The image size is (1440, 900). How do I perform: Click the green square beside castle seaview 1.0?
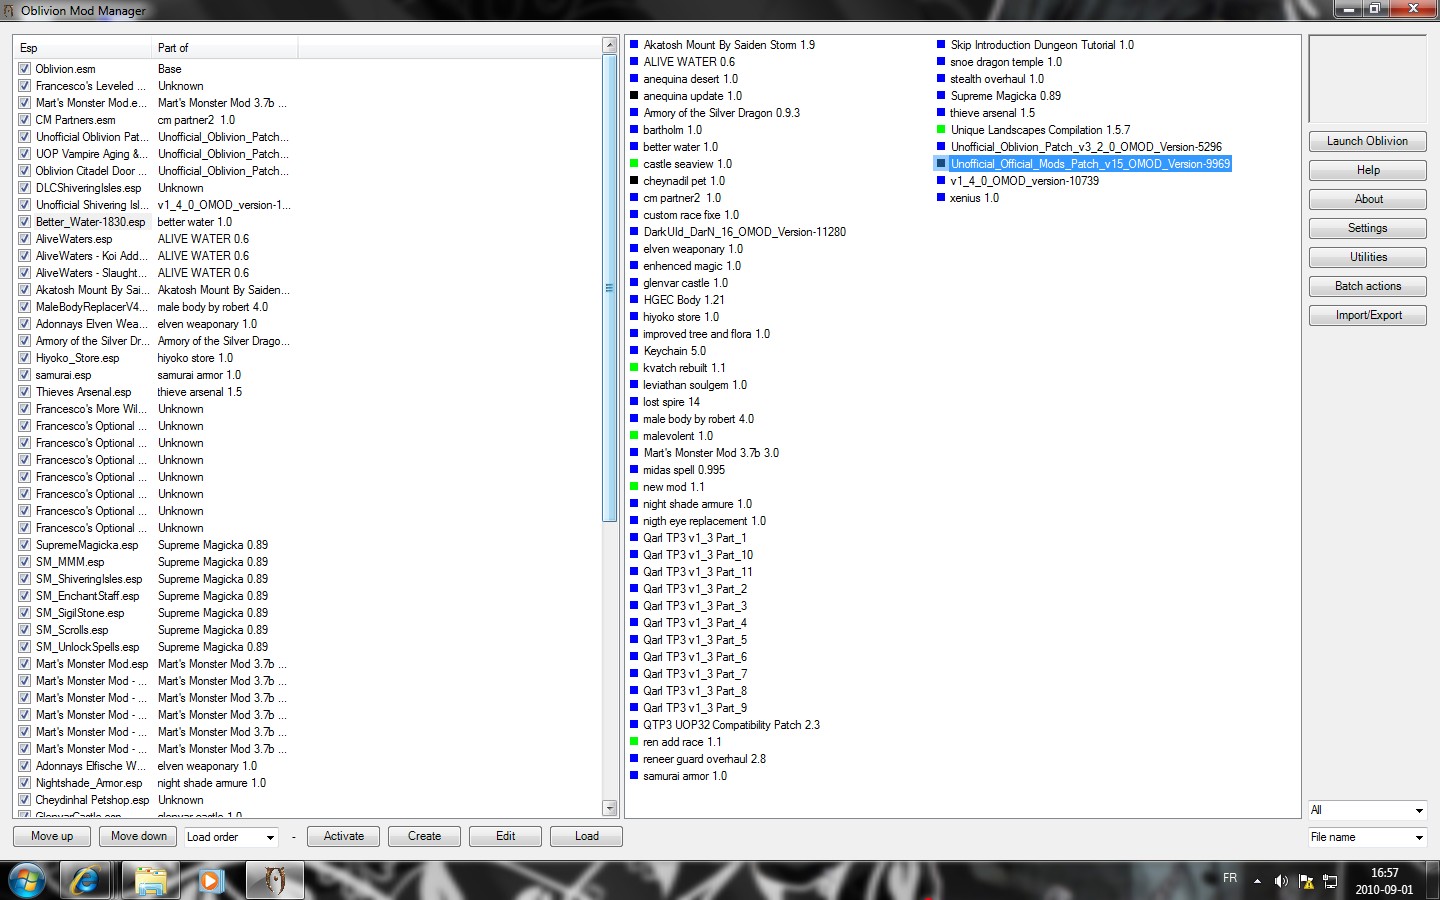(634, 164)
